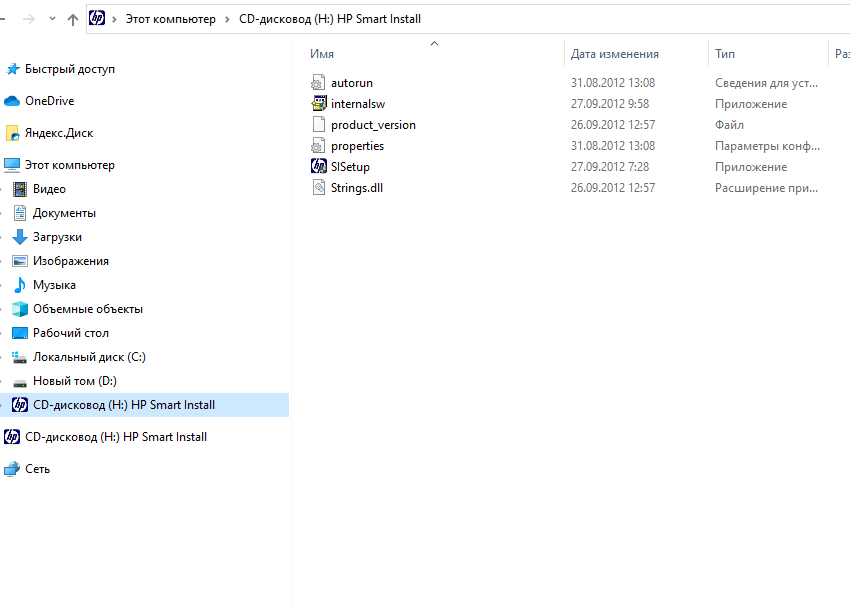Click the properties configuration file icon

point(319,145)
